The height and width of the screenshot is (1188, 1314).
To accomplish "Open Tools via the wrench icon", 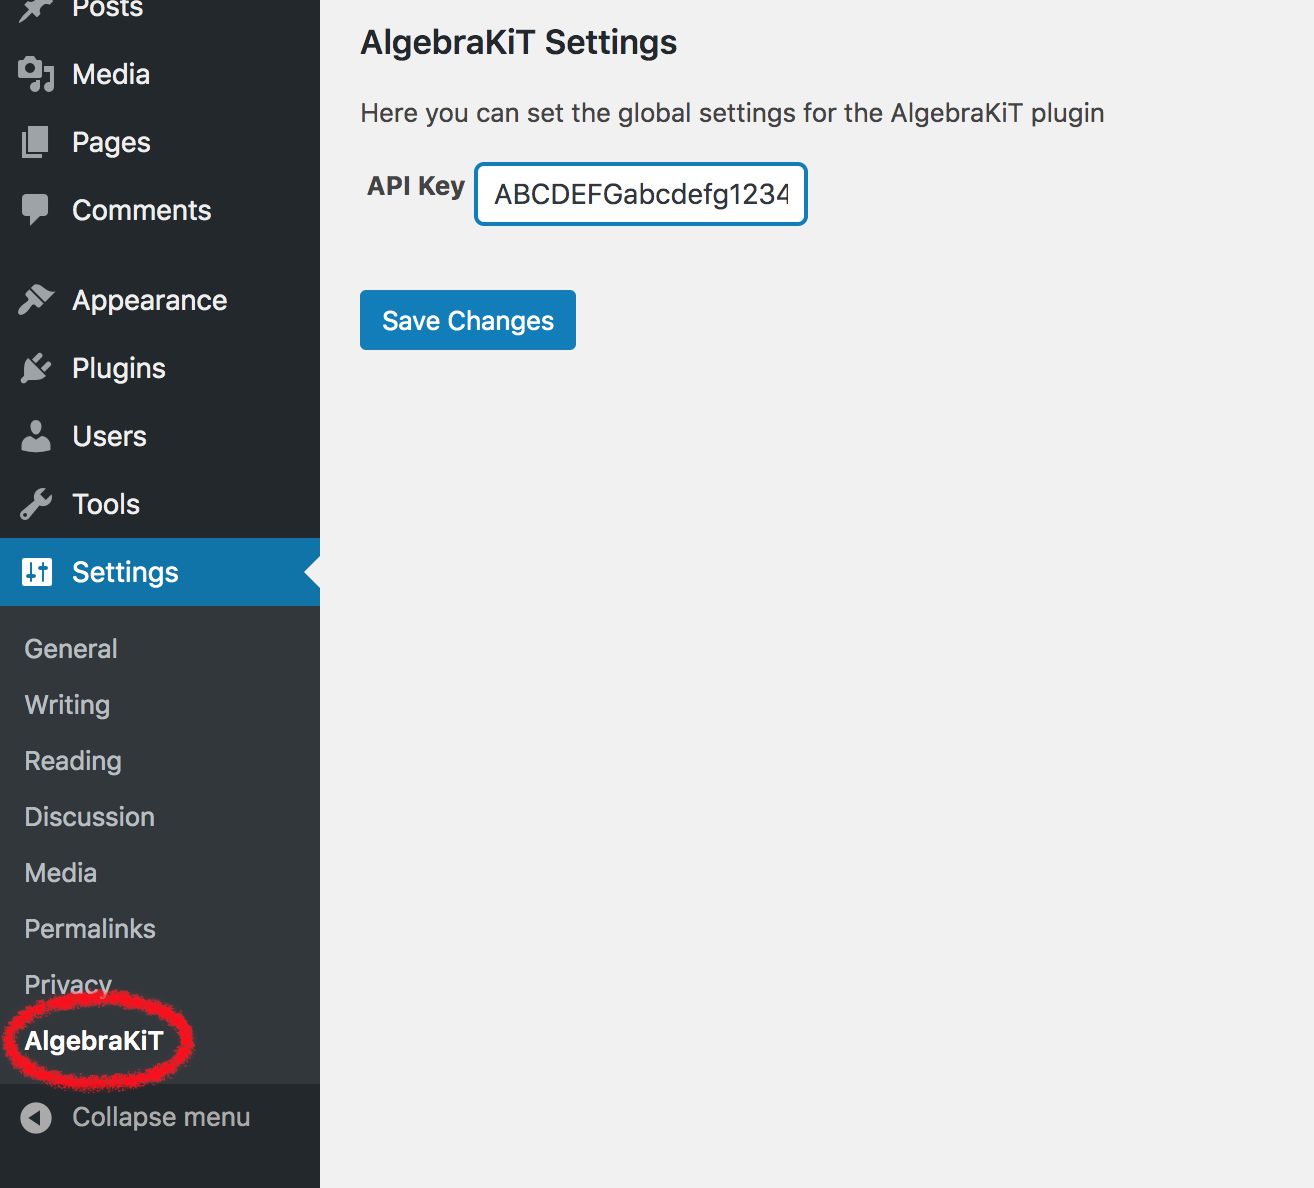I will [35, 503].
